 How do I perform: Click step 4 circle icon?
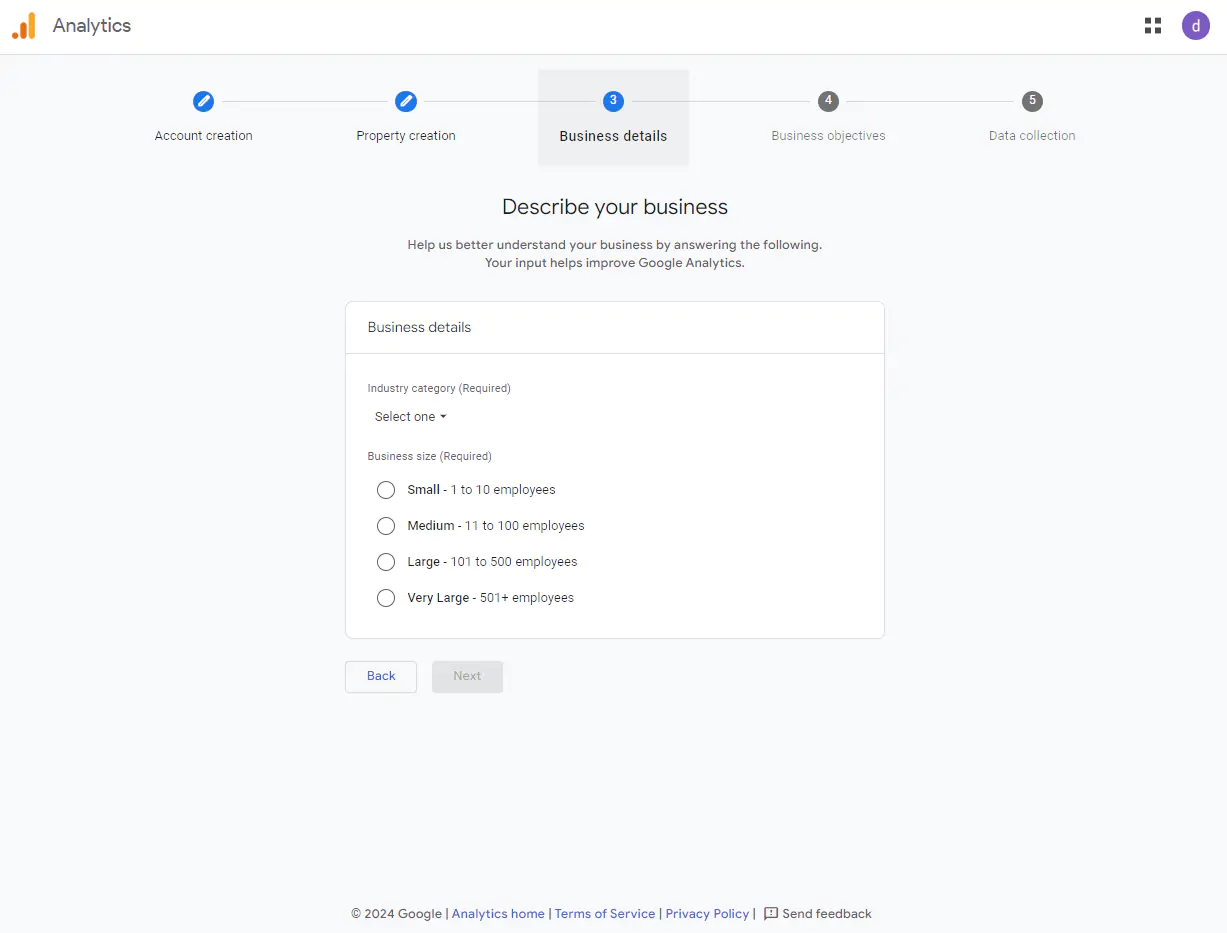828,101
